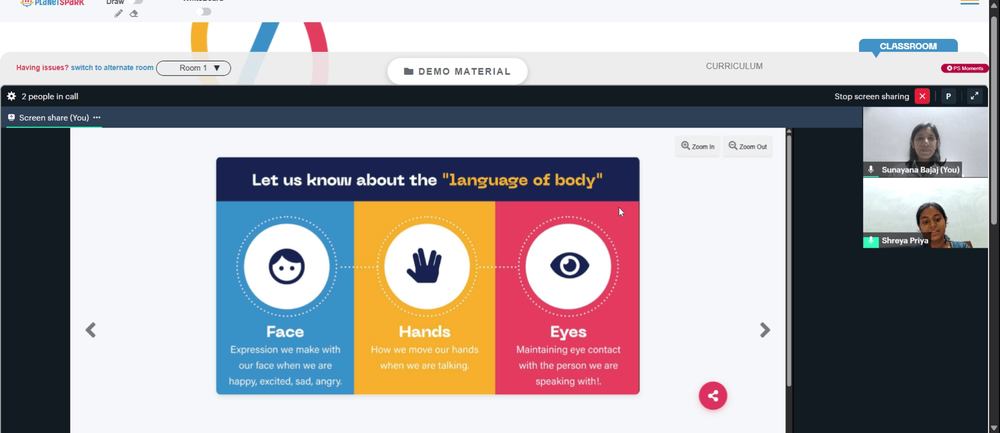Screen dimensions: 1000x433
Task: Click the PS Moments button
Action: pyautogui.click(x=965, y=68)
